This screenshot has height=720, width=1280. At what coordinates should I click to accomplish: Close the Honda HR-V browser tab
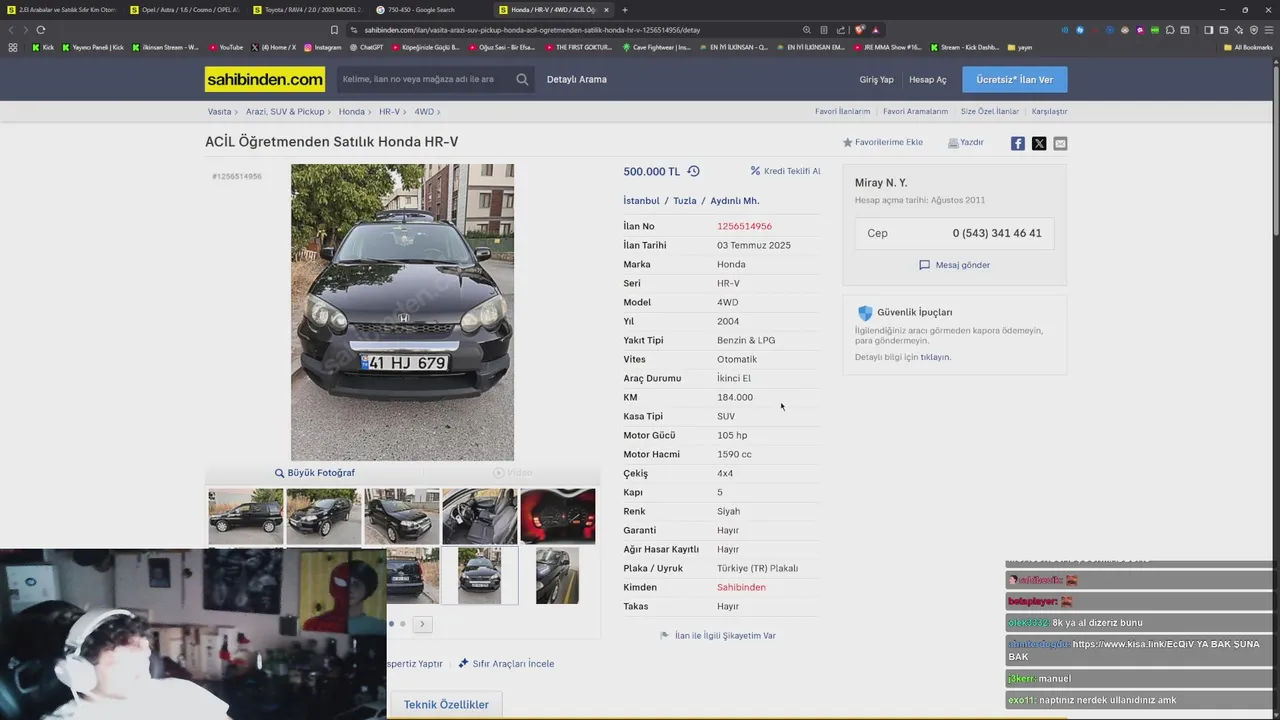(x=606, y=10)
